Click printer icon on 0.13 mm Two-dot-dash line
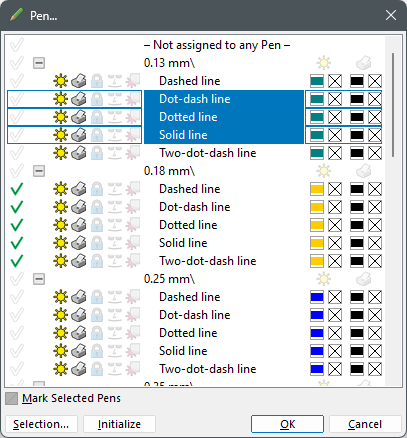Screen dimensions: 407x438 (x=79, y=153)
